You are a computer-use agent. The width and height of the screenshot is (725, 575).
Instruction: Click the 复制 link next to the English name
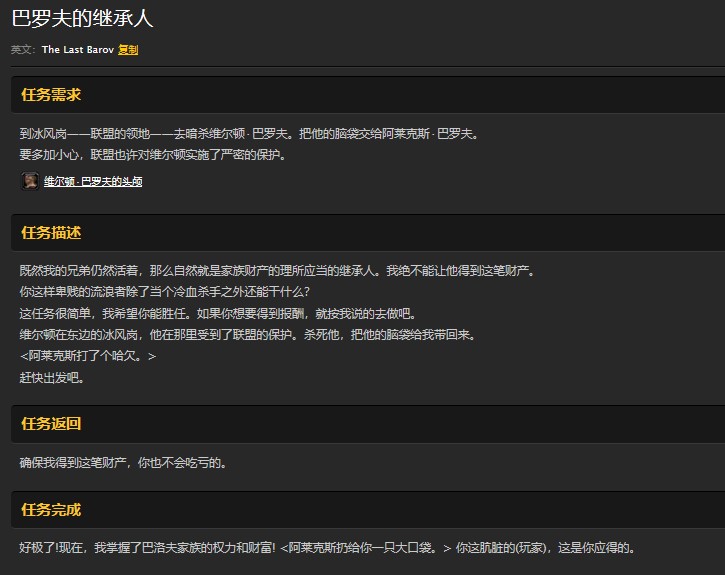tap(128, 49)
